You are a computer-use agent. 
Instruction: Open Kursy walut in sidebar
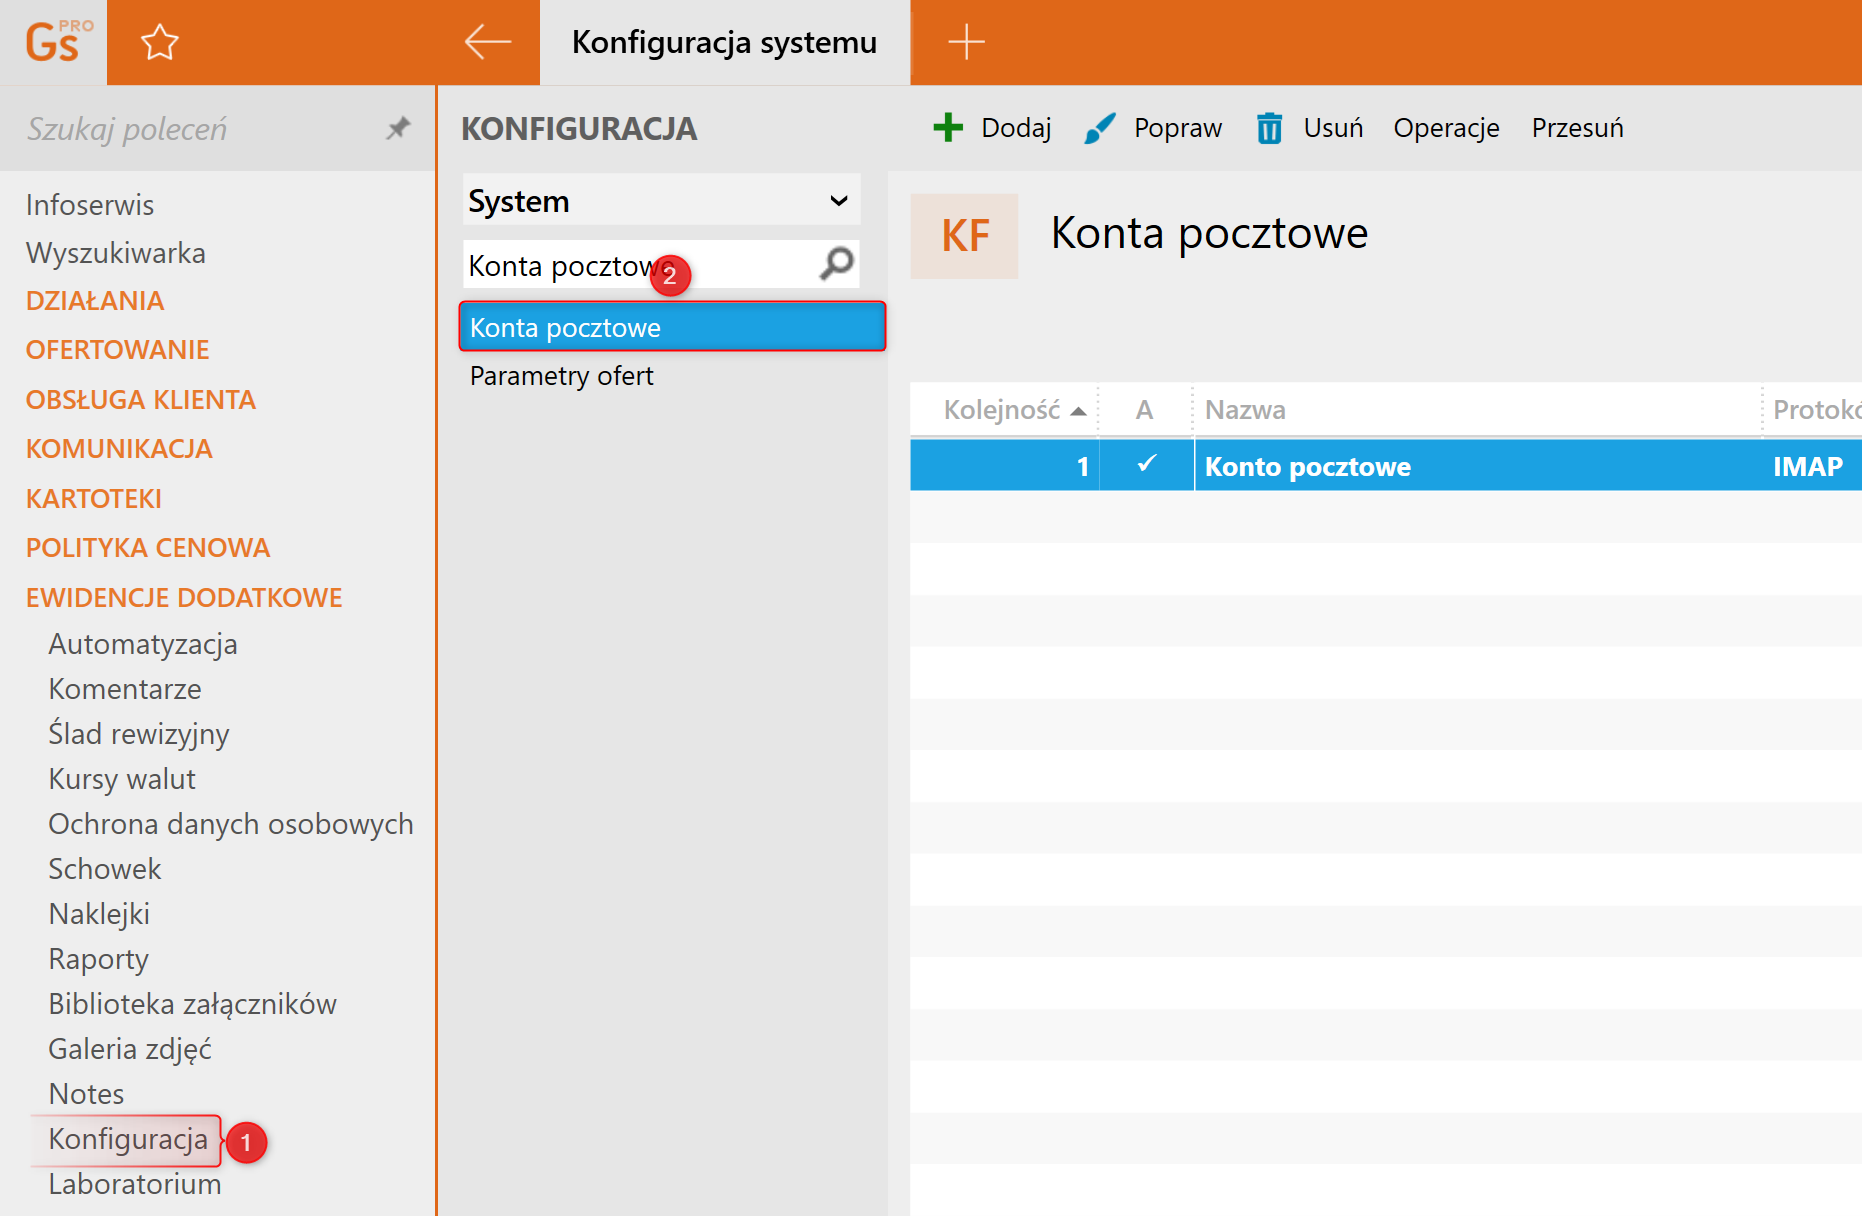122,779
